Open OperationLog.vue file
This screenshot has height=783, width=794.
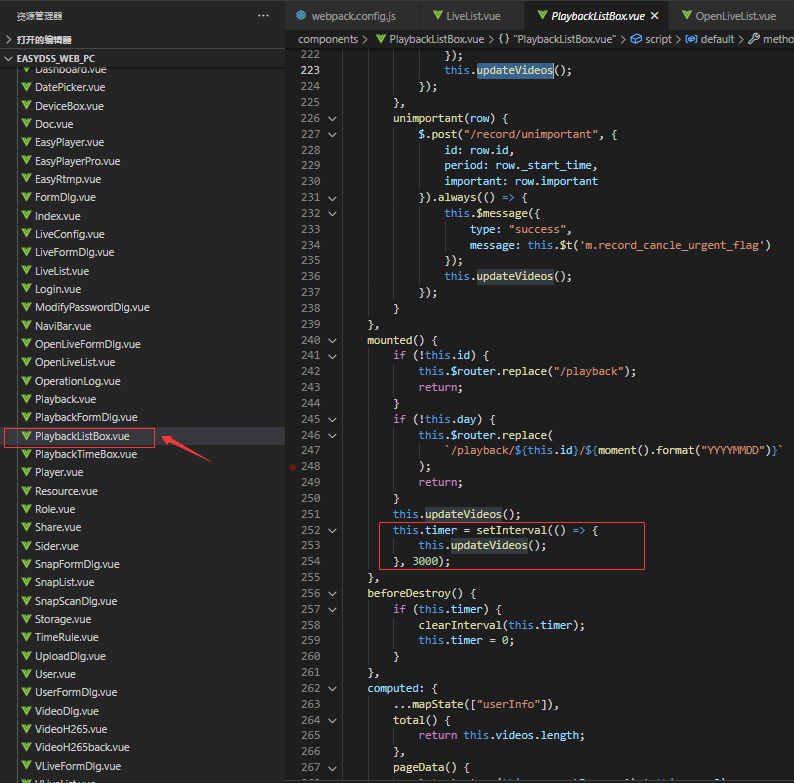[77, 381]
